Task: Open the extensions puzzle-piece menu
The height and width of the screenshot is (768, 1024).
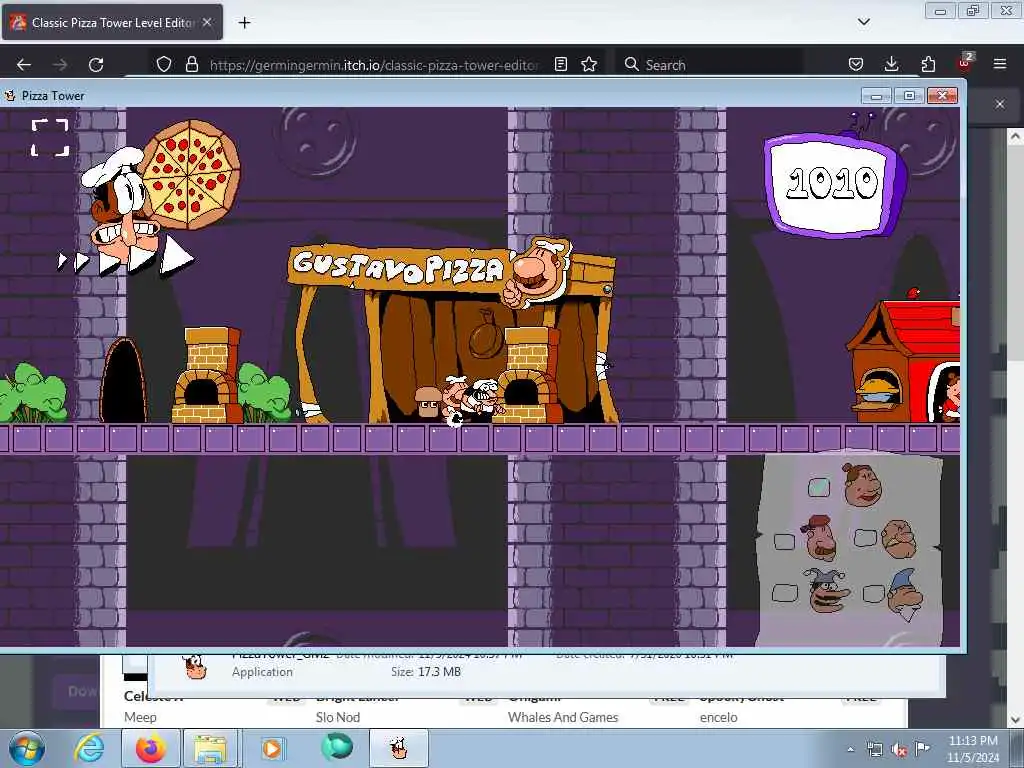Action: tap(928, 64)
